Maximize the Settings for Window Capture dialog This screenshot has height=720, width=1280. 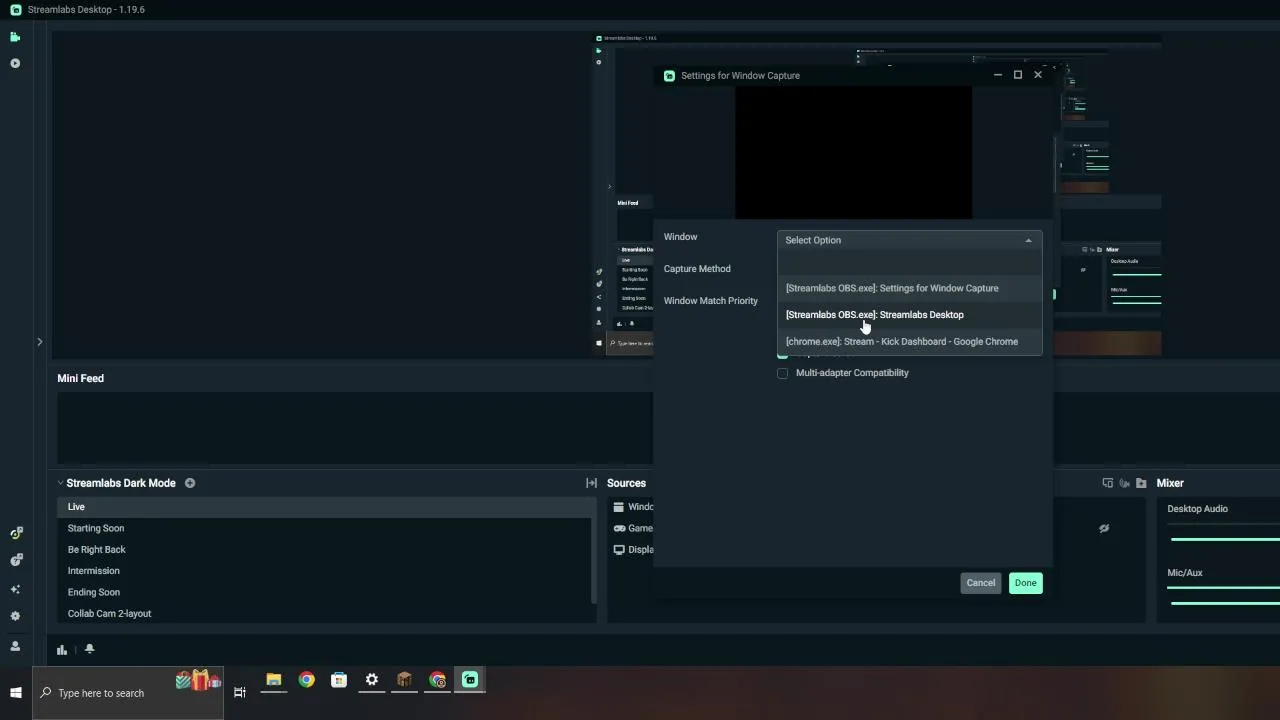(1018, 75)
